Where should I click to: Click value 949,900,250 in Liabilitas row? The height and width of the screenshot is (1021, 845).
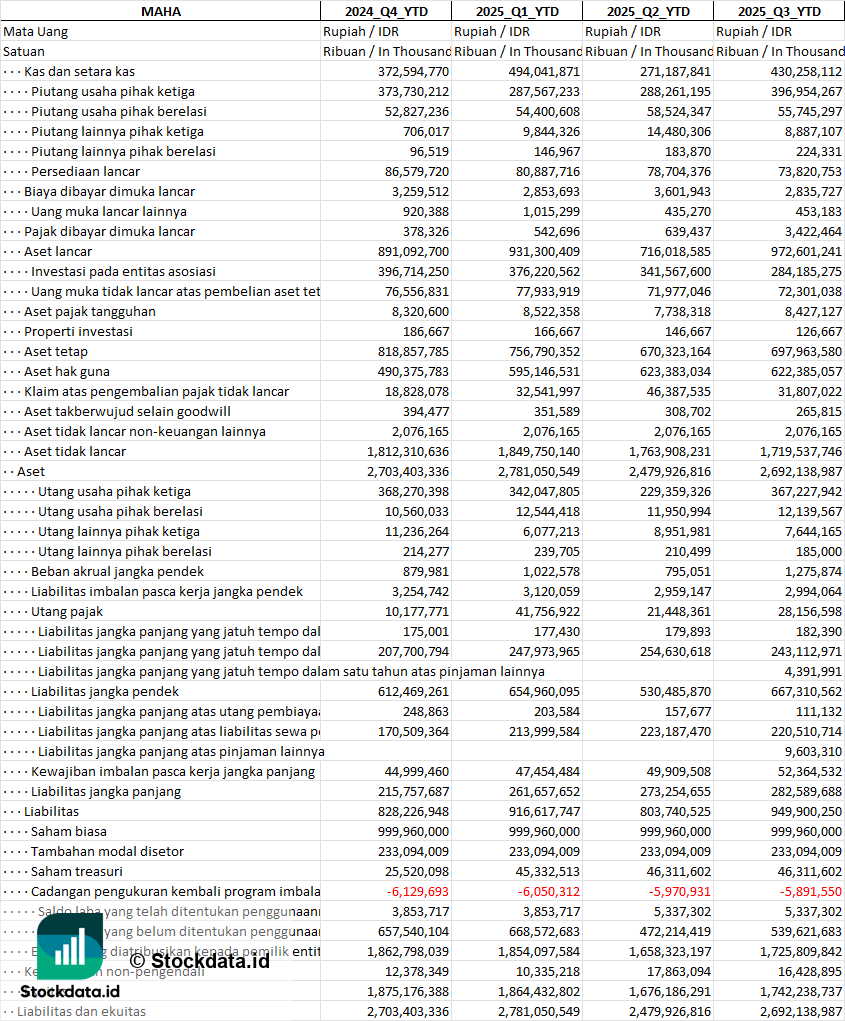tap(806, 812)
